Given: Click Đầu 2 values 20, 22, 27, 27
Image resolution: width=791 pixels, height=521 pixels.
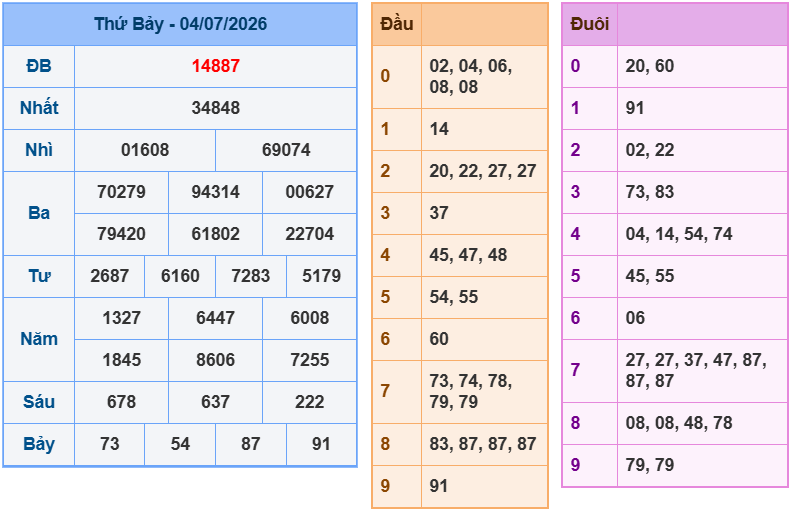Looking at the screenshot, I should [x=483, y=171].
